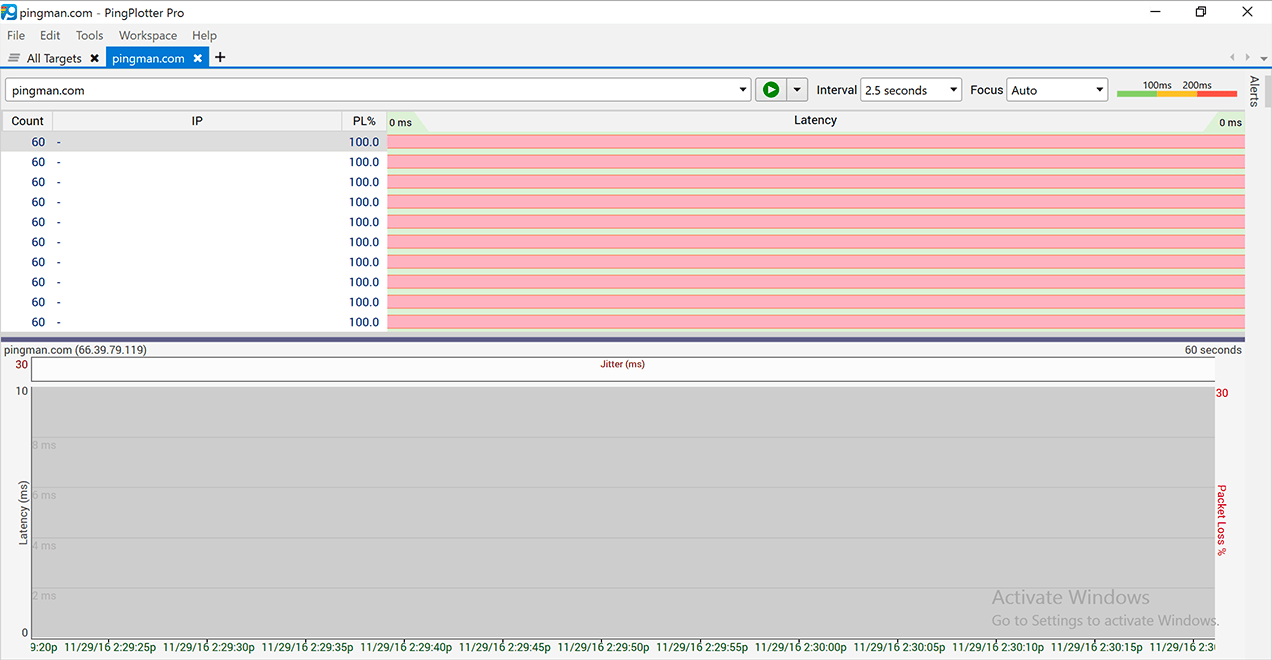Open the target address history dropdown
This screenshot has width=1272, height=660.
point(744,89)
